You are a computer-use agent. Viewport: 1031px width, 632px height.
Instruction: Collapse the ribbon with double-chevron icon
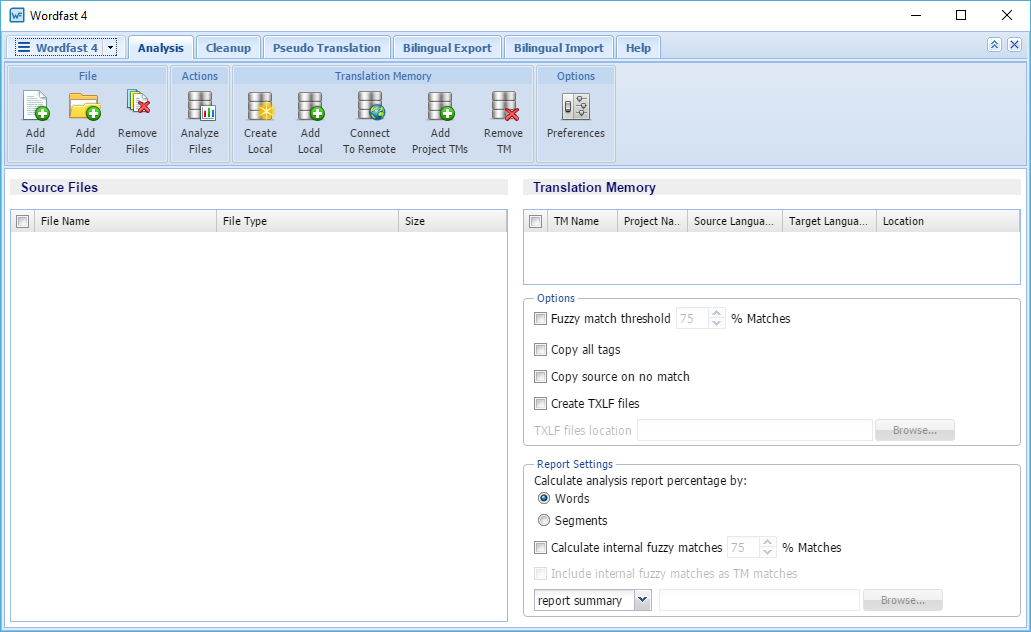click(x=994, y=45)
